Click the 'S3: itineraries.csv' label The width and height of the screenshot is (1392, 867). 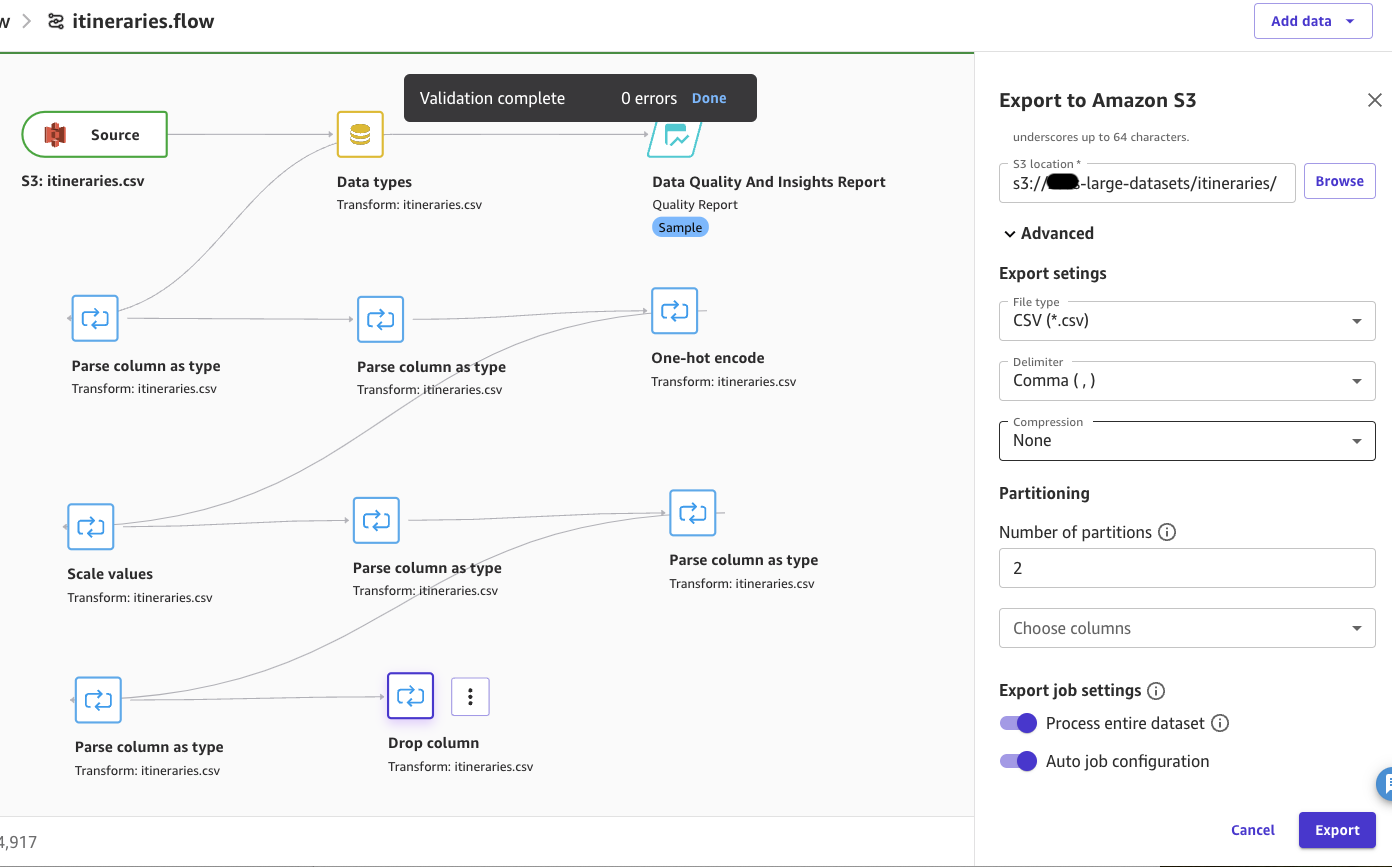(x=83, y=182)
